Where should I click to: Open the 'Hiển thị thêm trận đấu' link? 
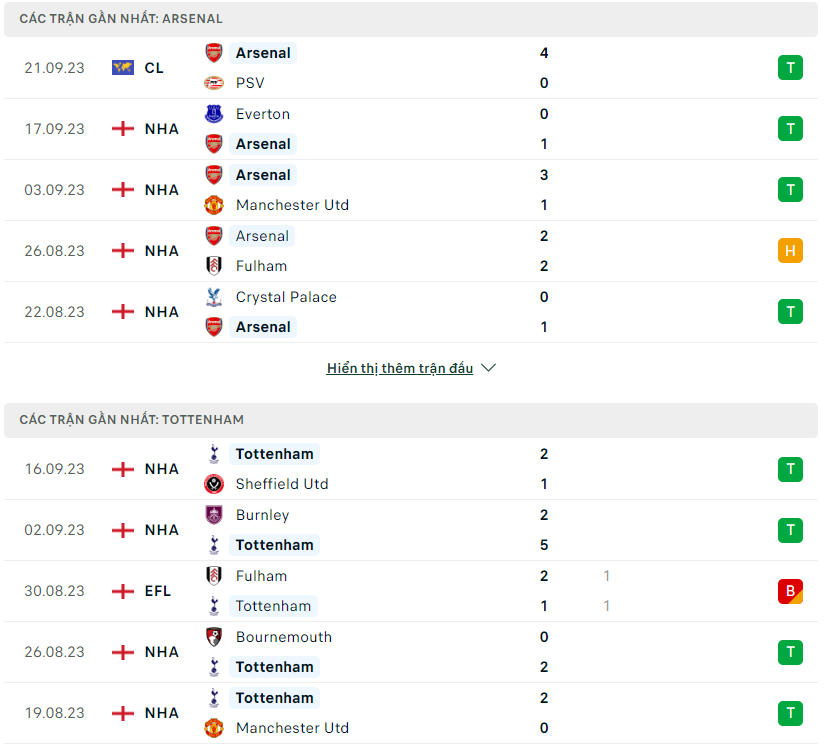click(x=400, y=368)
